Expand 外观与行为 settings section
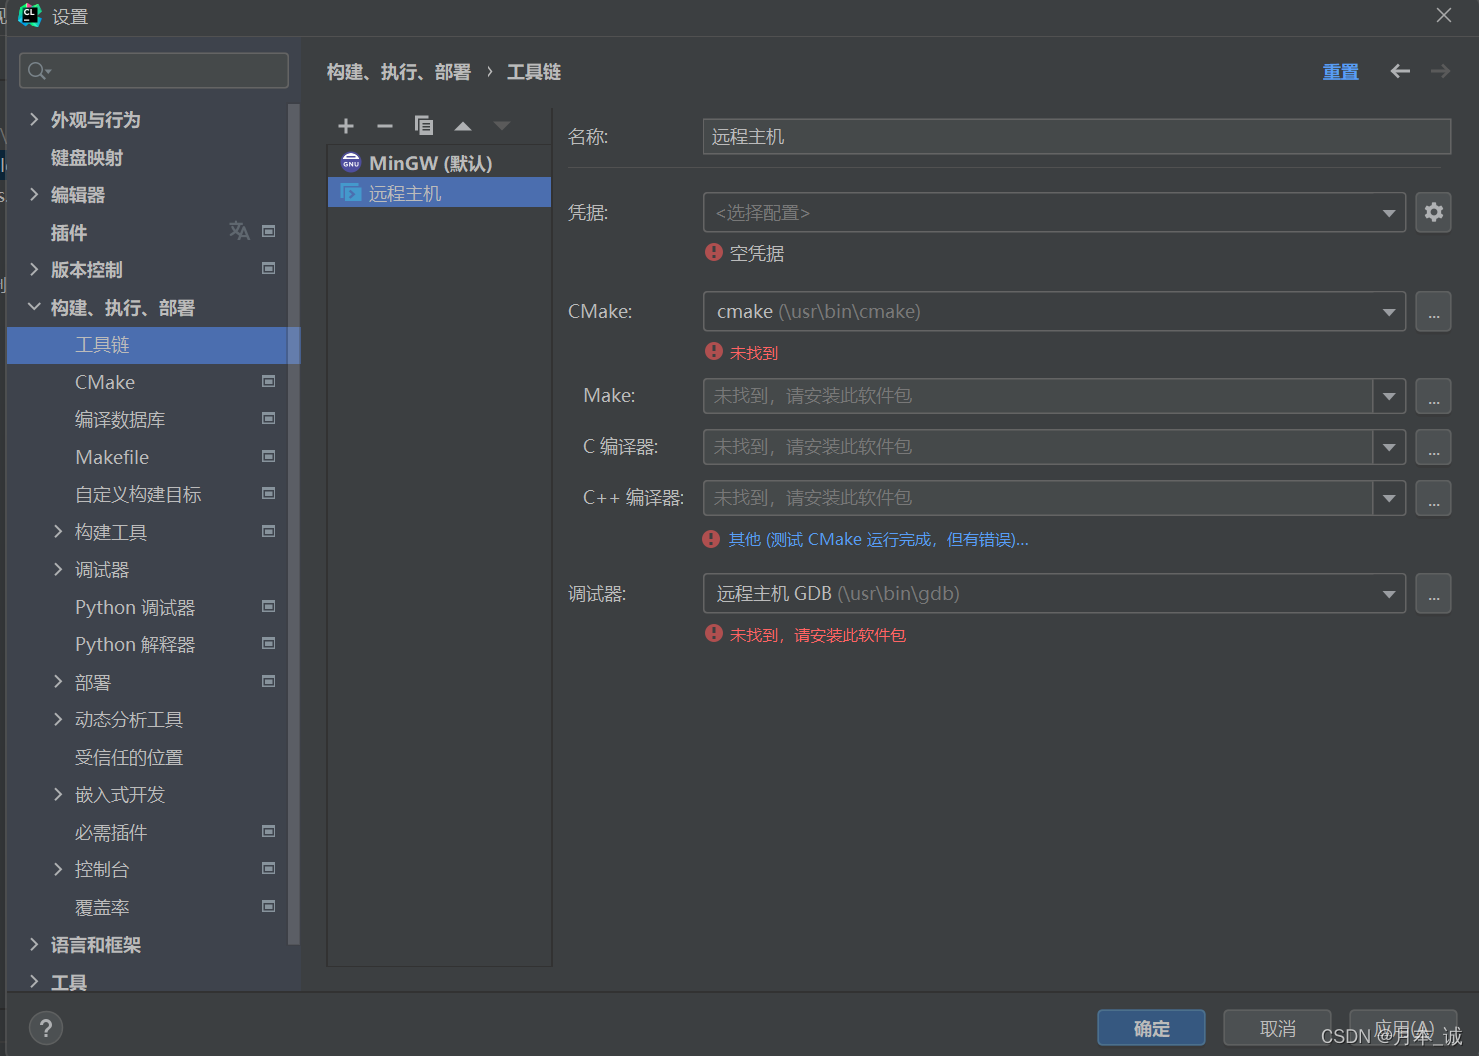The height and width of the screenshot is (1056, 1479). [34, 119]
